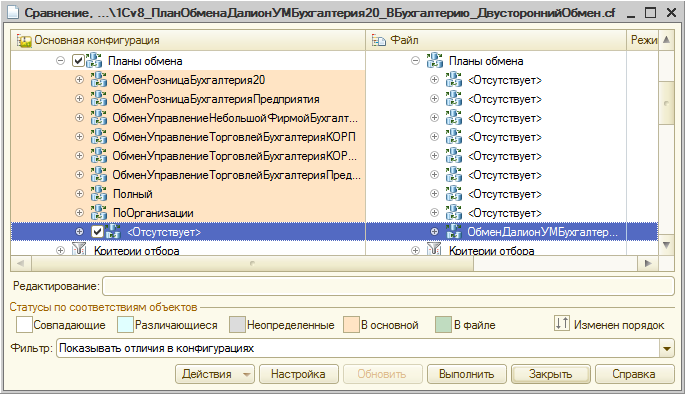Select ОбменРозницаБухгалтерияПредприятия in the tree
This screenshot has width=685, height=394.
pos(216,99)
